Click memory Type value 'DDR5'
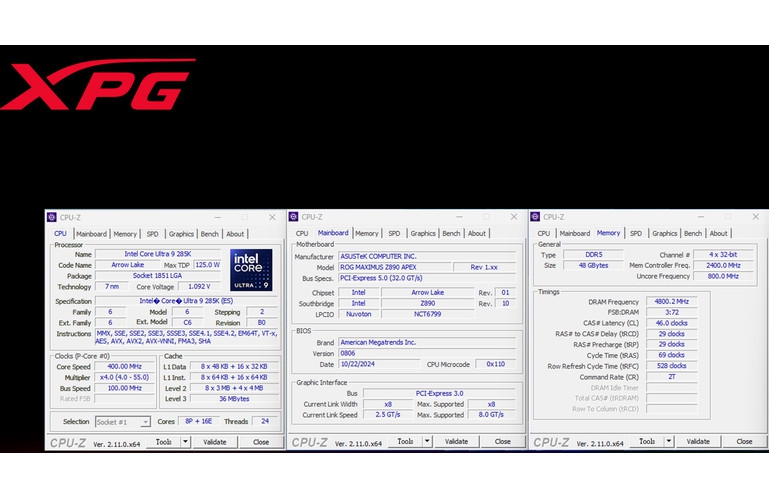The width and height of the screenshot is (770, 484). (x=593, y=255)
